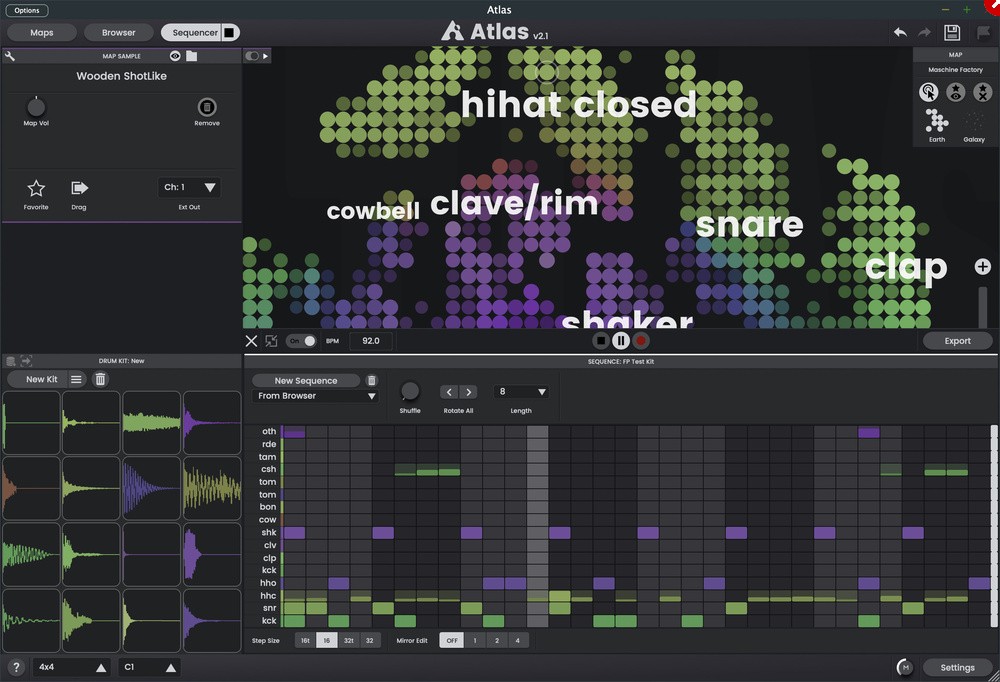Delete the sequence with the trash icon
Image resolution: width=1000 pixels, height=682 pixels.
tap(372, 380)
